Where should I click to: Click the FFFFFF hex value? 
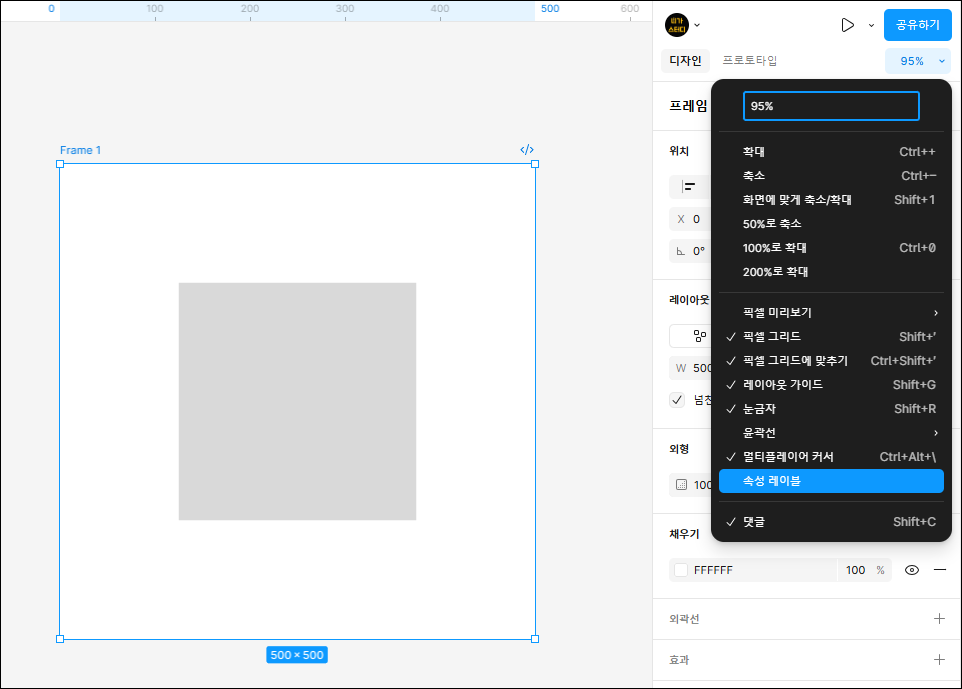tap(713, 570)
